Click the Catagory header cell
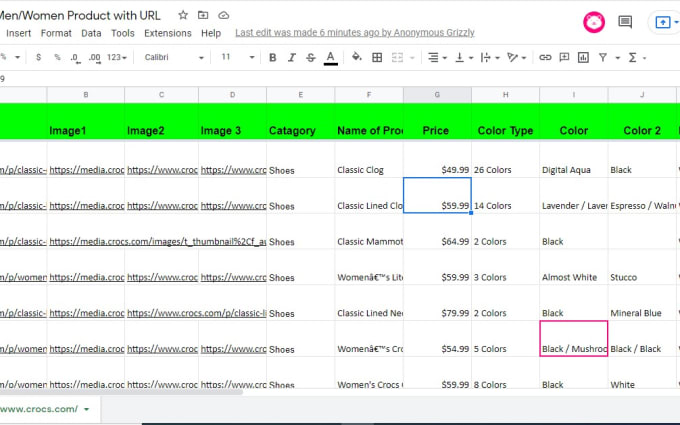 [x=301, y=121]
